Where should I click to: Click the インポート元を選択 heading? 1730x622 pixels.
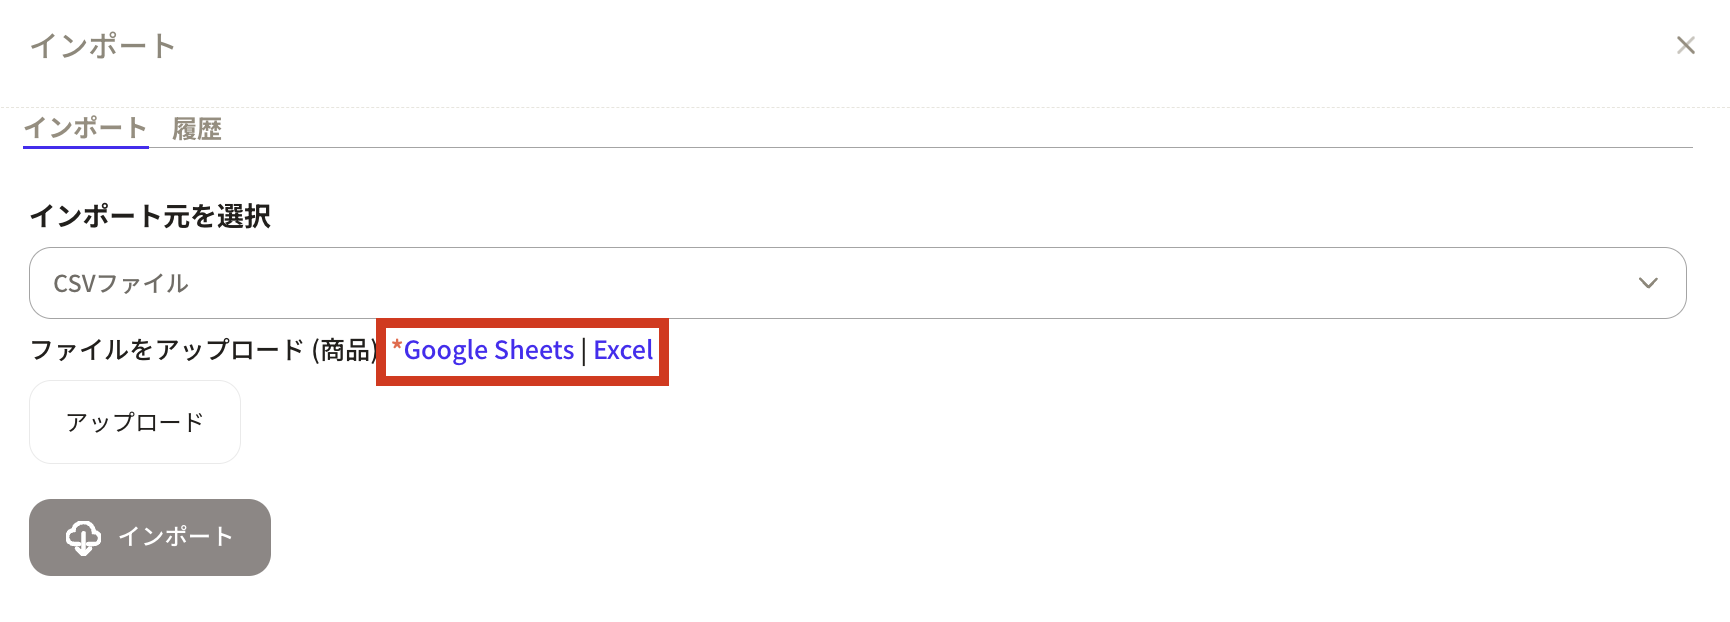pos(150,216)
